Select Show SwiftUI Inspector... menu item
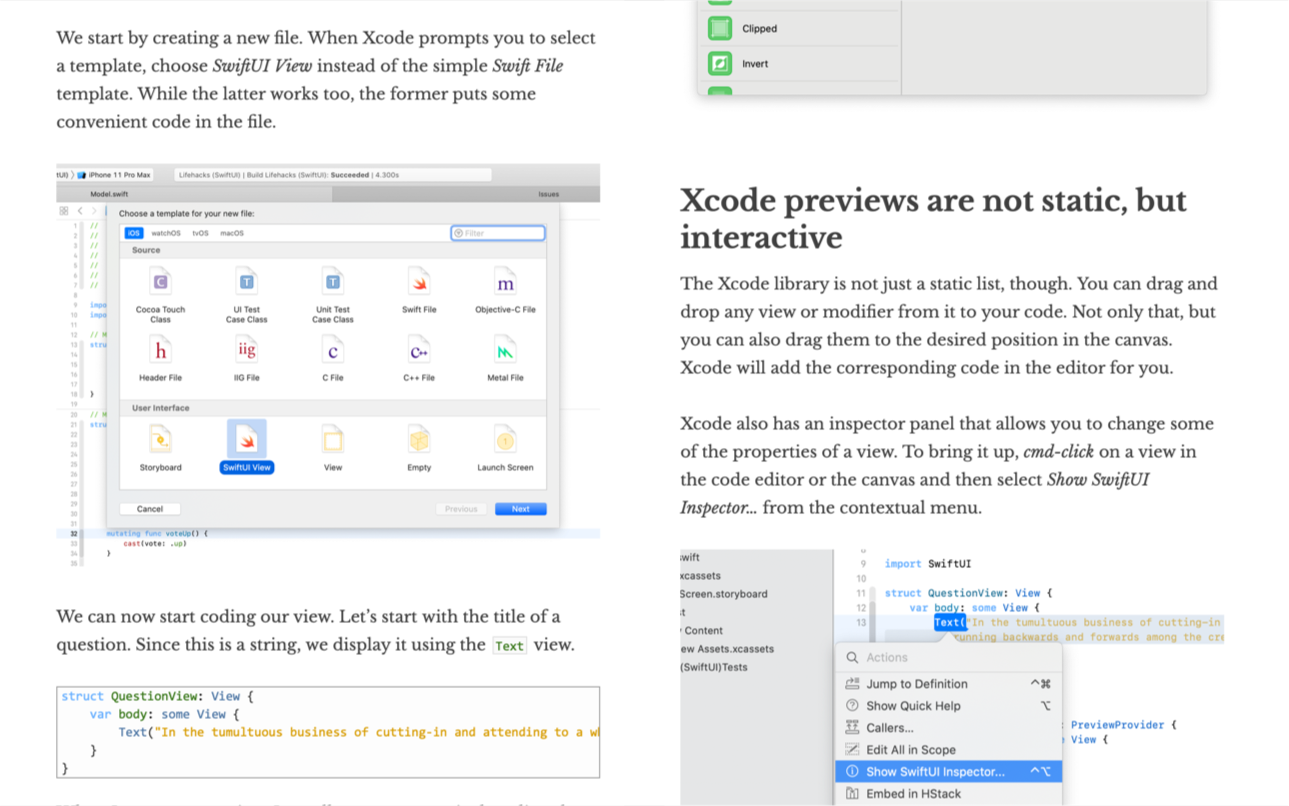This screenshot has height=806, width=1289. point(948,772)
